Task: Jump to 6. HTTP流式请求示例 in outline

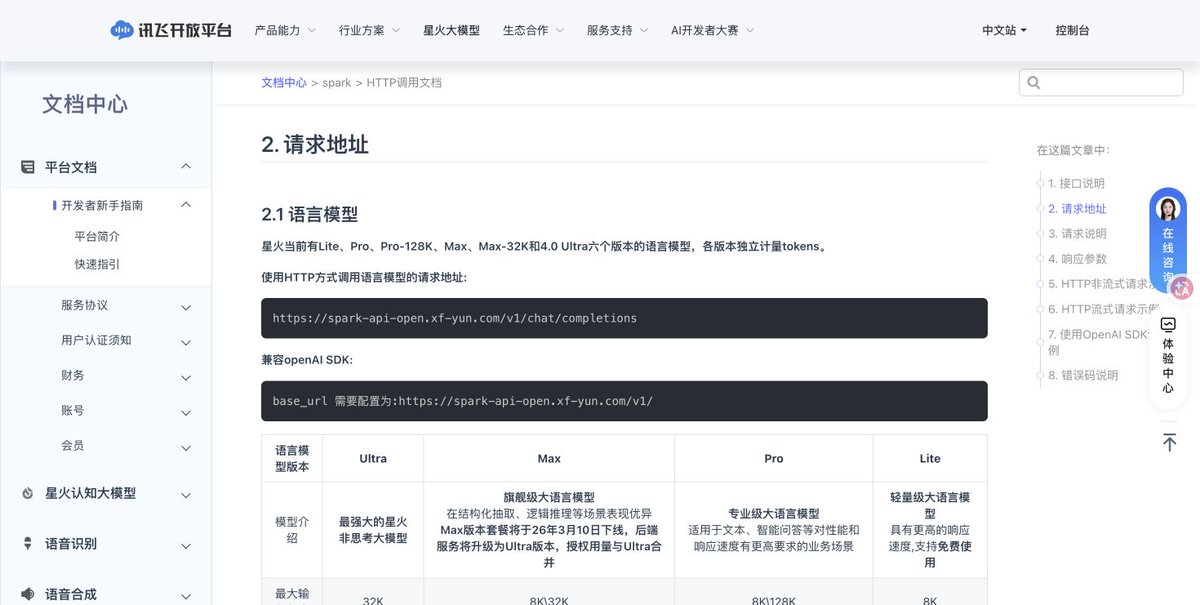Action: [x=1102, y=309]
